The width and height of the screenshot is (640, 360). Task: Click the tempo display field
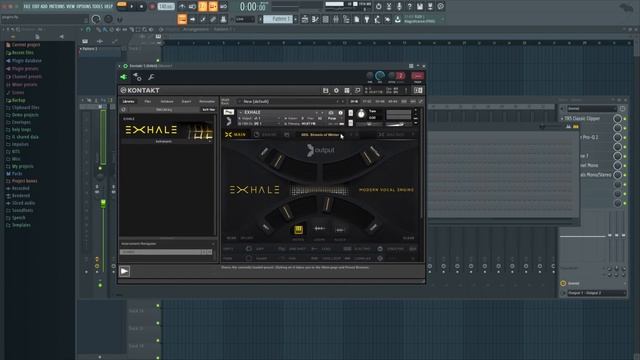167,7
